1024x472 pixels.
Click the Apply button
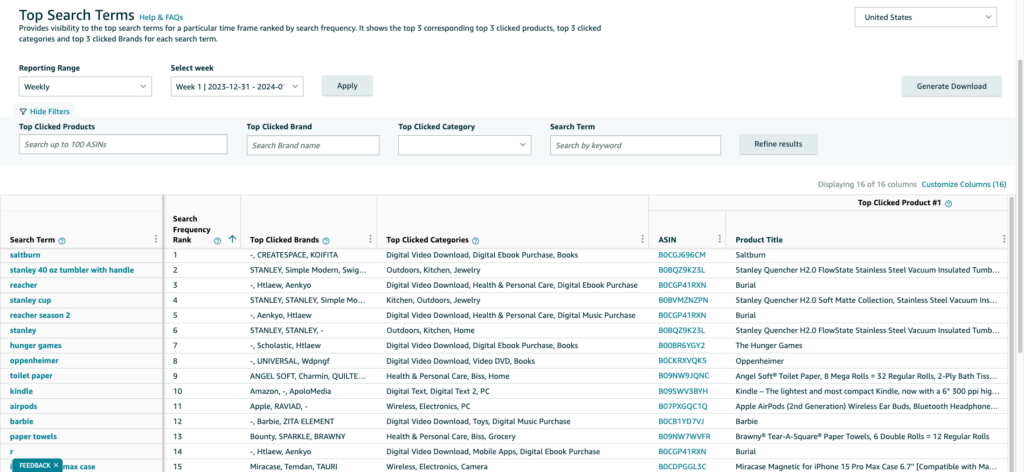tap(347, 86)
